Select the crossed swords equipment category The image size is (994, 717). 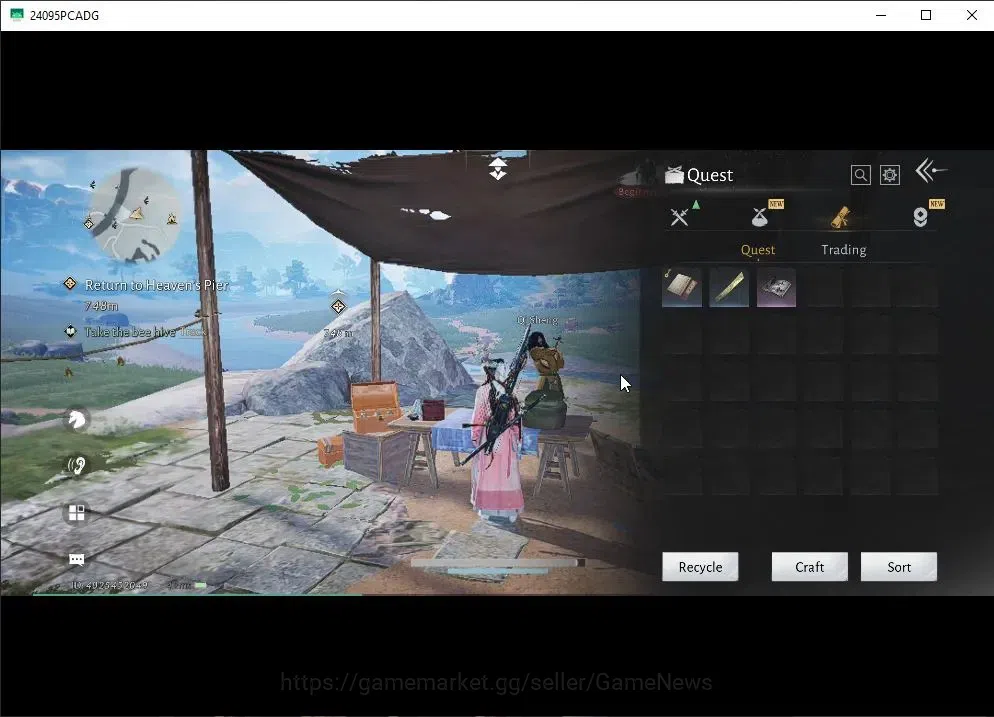click(x=680, y=217)
